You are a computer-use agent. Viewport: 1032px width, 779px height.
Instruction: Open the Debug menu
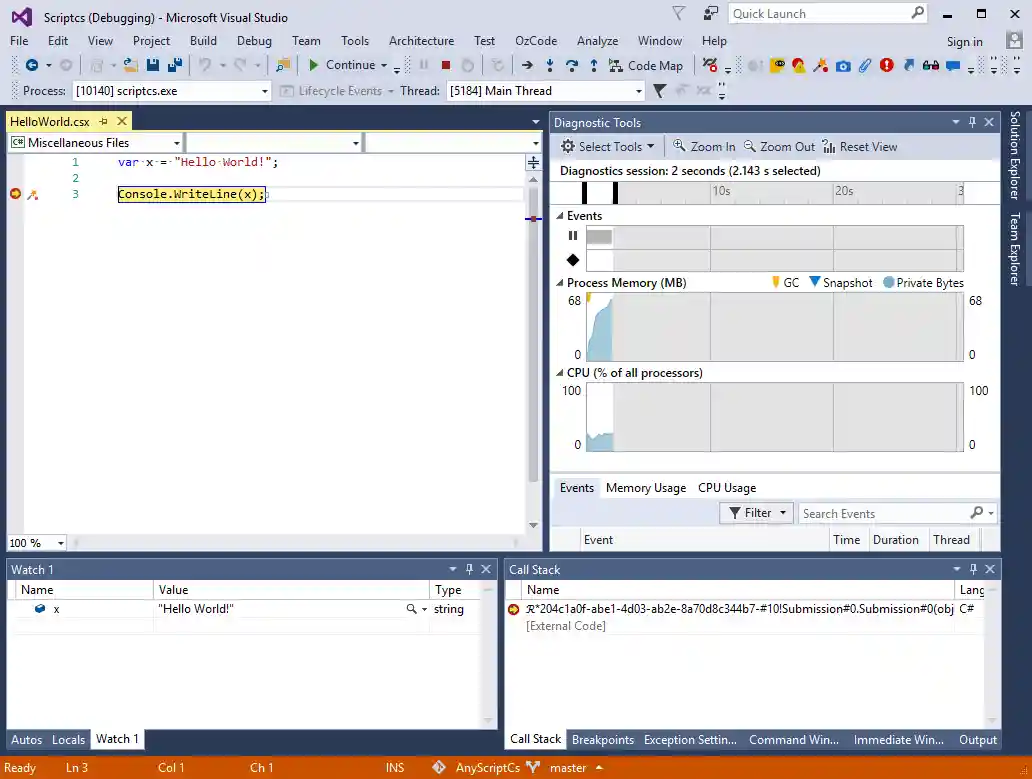(254, 41)
